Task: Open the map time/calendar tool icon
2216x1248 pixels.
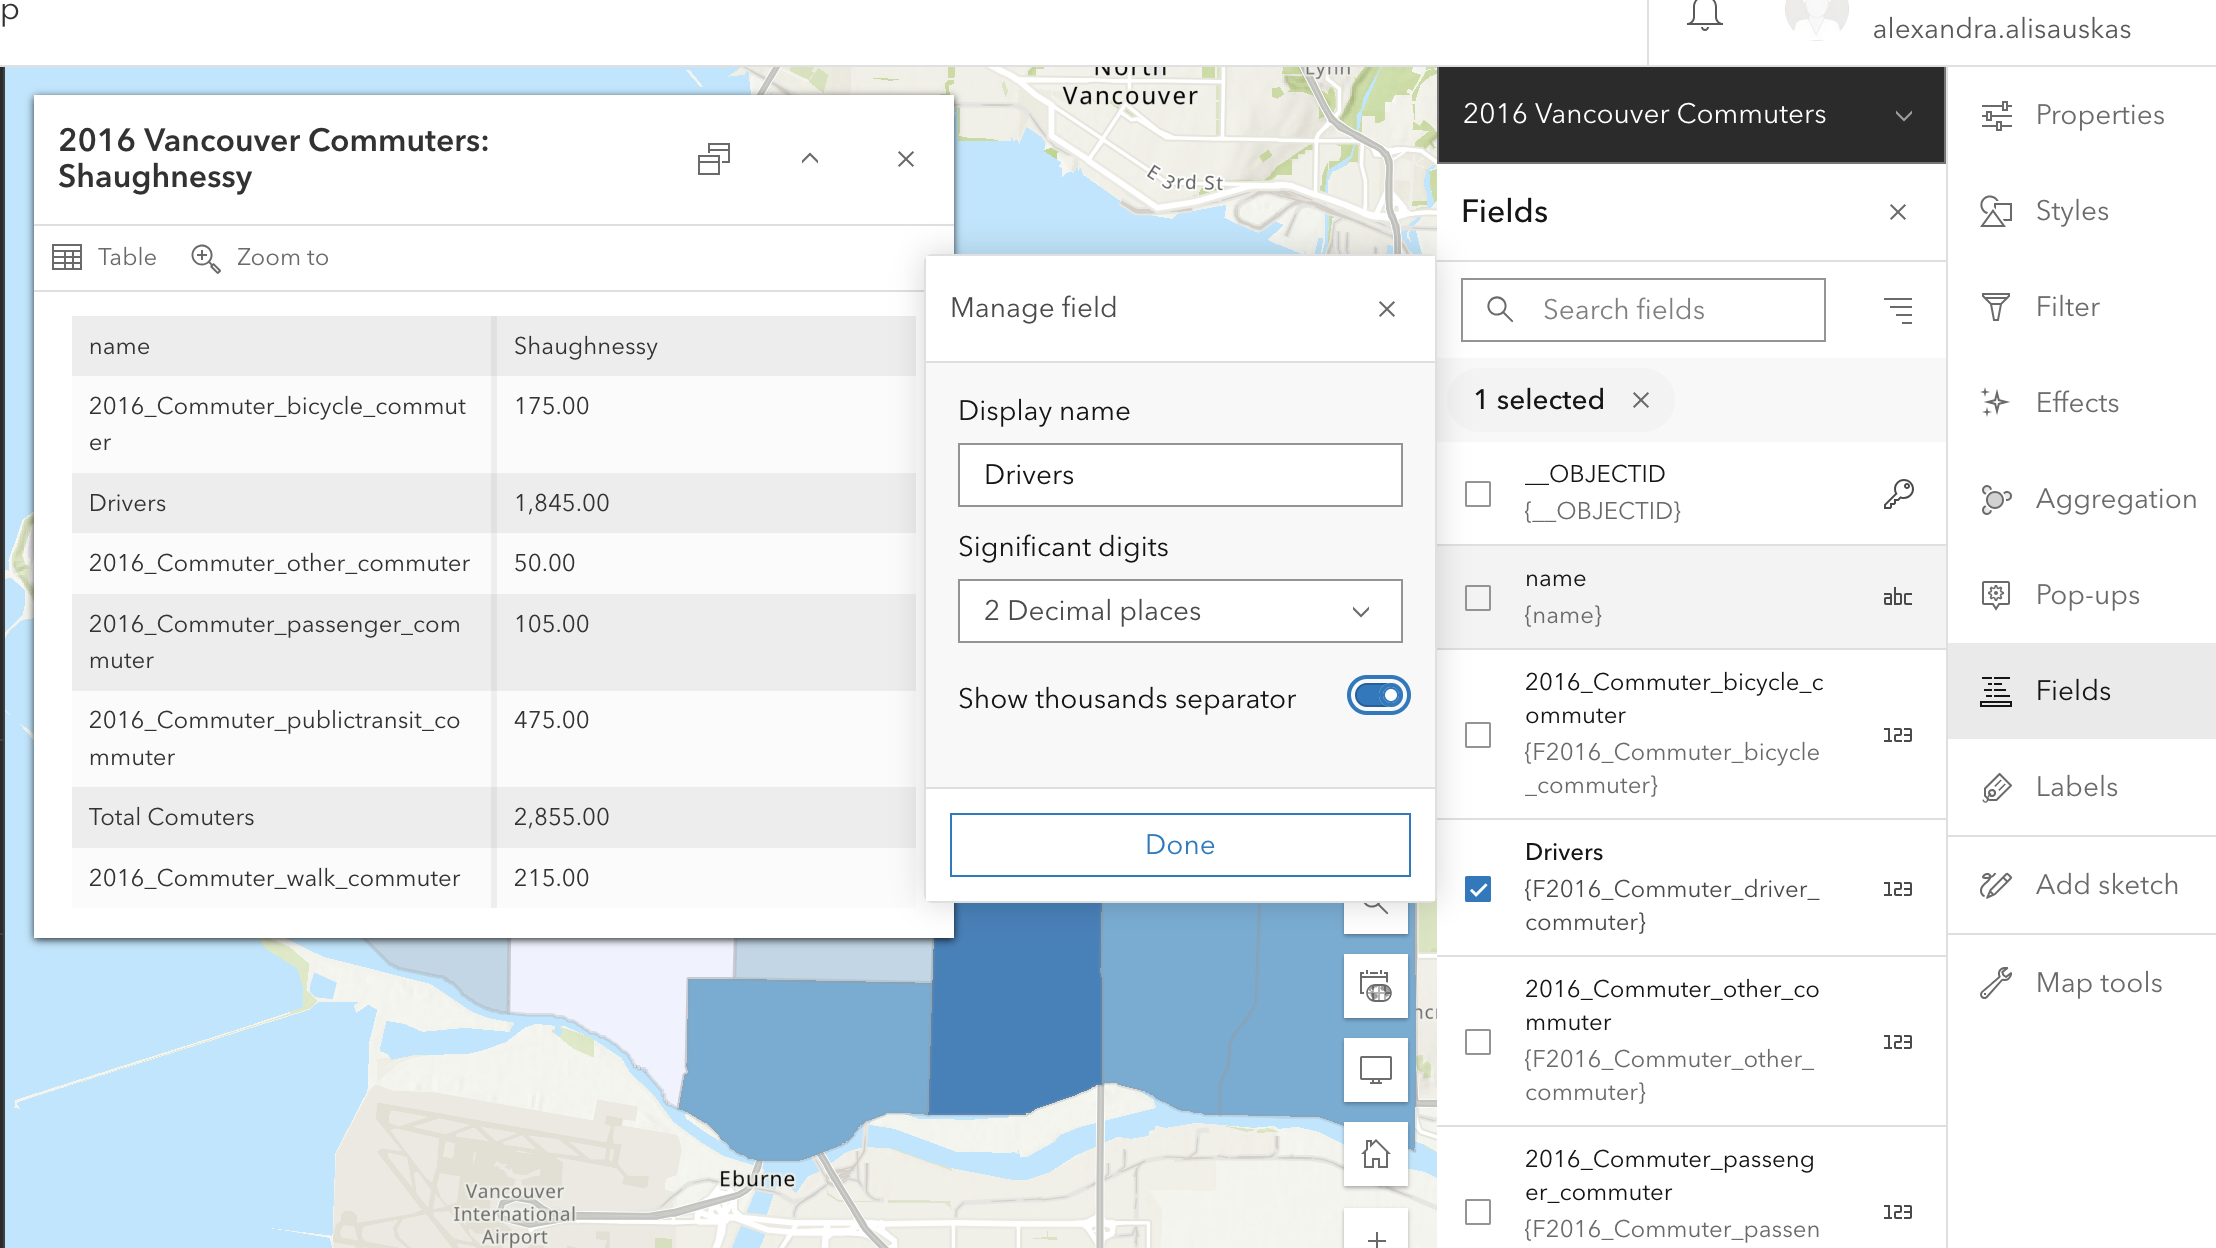Action: point(1376,986)
